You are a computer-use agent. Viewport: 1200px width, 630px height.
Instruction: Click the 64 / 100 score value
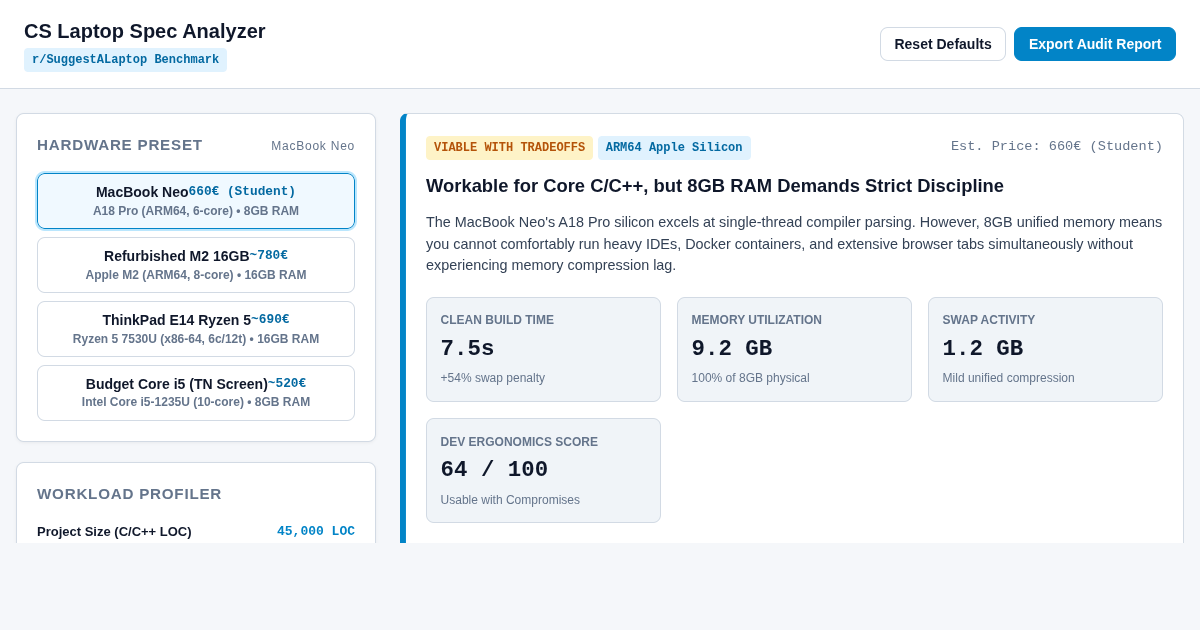tap(494, 470)
